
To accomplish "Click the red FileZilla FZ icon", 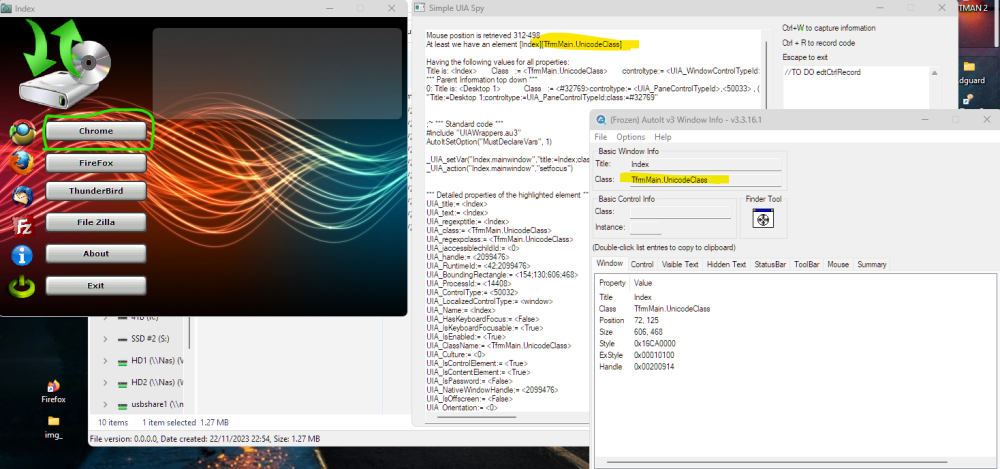I will tap(23, 225).
